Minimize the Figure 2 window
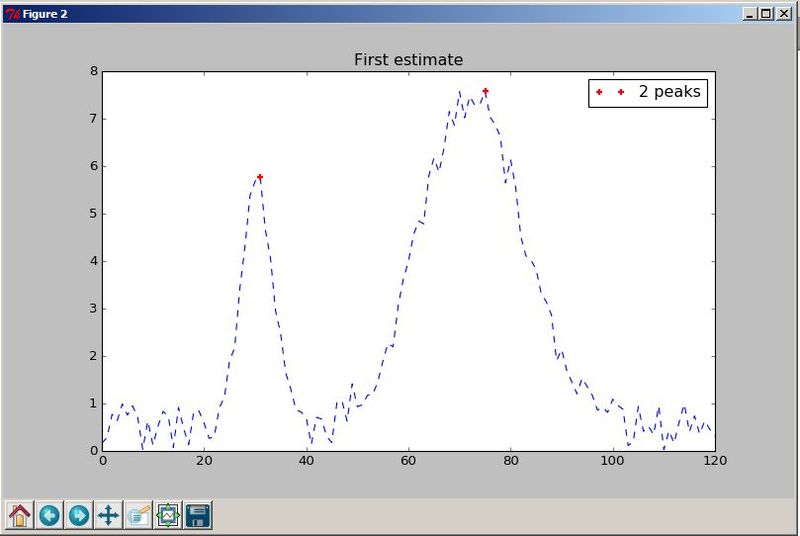The height and width of the screenshot is (536, 800). [749, 14]
